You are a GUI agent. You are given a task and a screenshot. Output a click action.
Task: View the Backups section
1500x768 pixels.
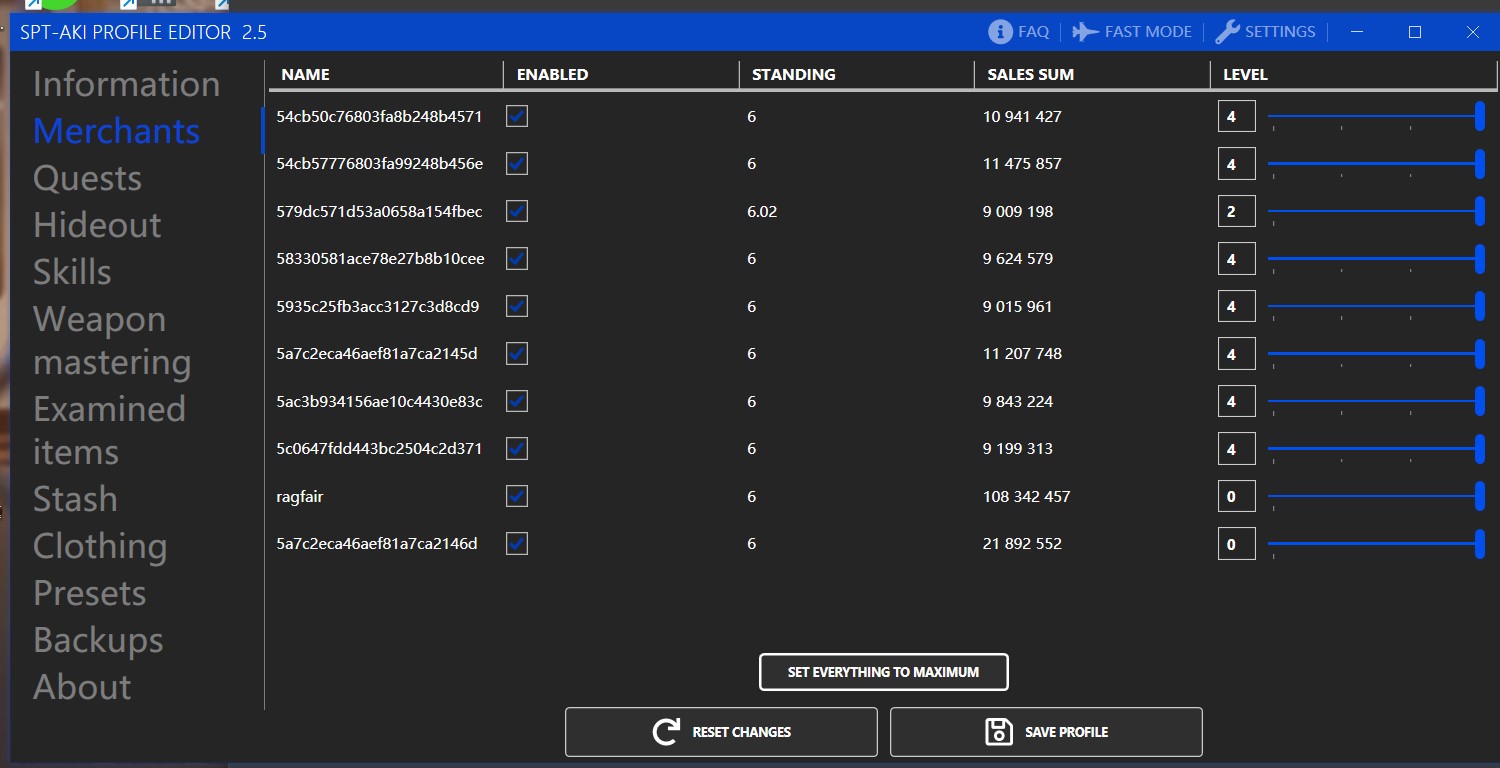coord(98,640)
